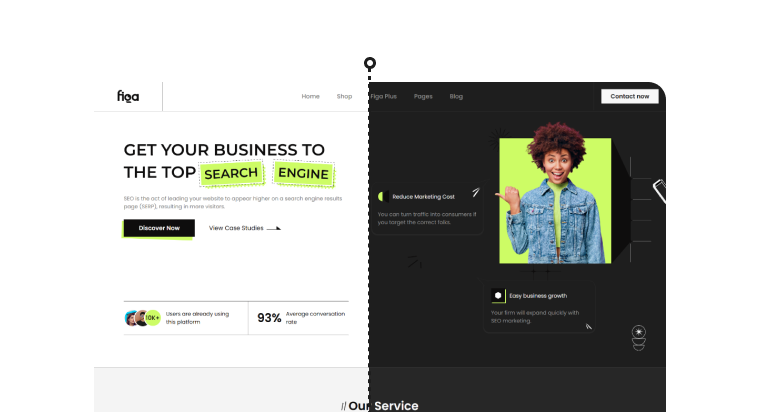Image resolution: width=760 pixels, height=412 pixels.
Task: Click the light/dark split handle at top
Action: click(x=370, y=63)
